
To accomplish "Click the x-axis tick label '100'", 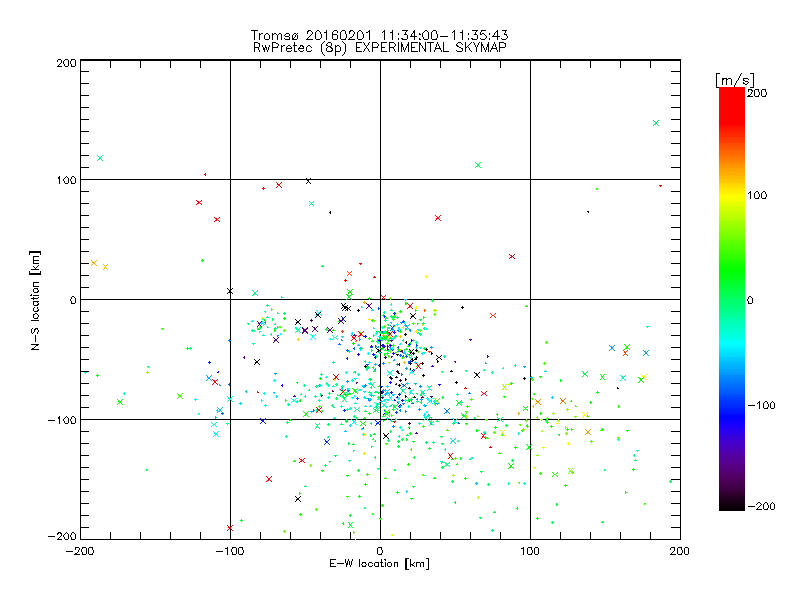I will point(530,551).
